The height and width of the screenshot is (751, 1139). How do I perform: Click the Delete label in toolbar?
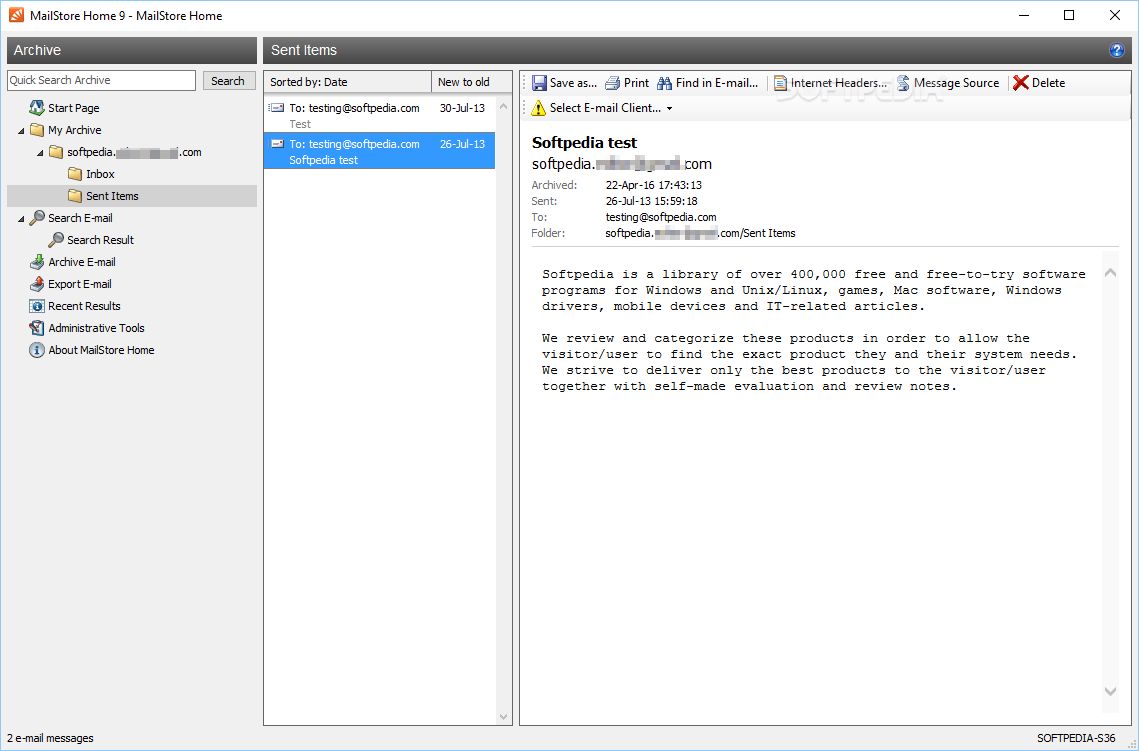click(x=1048, y=83)
